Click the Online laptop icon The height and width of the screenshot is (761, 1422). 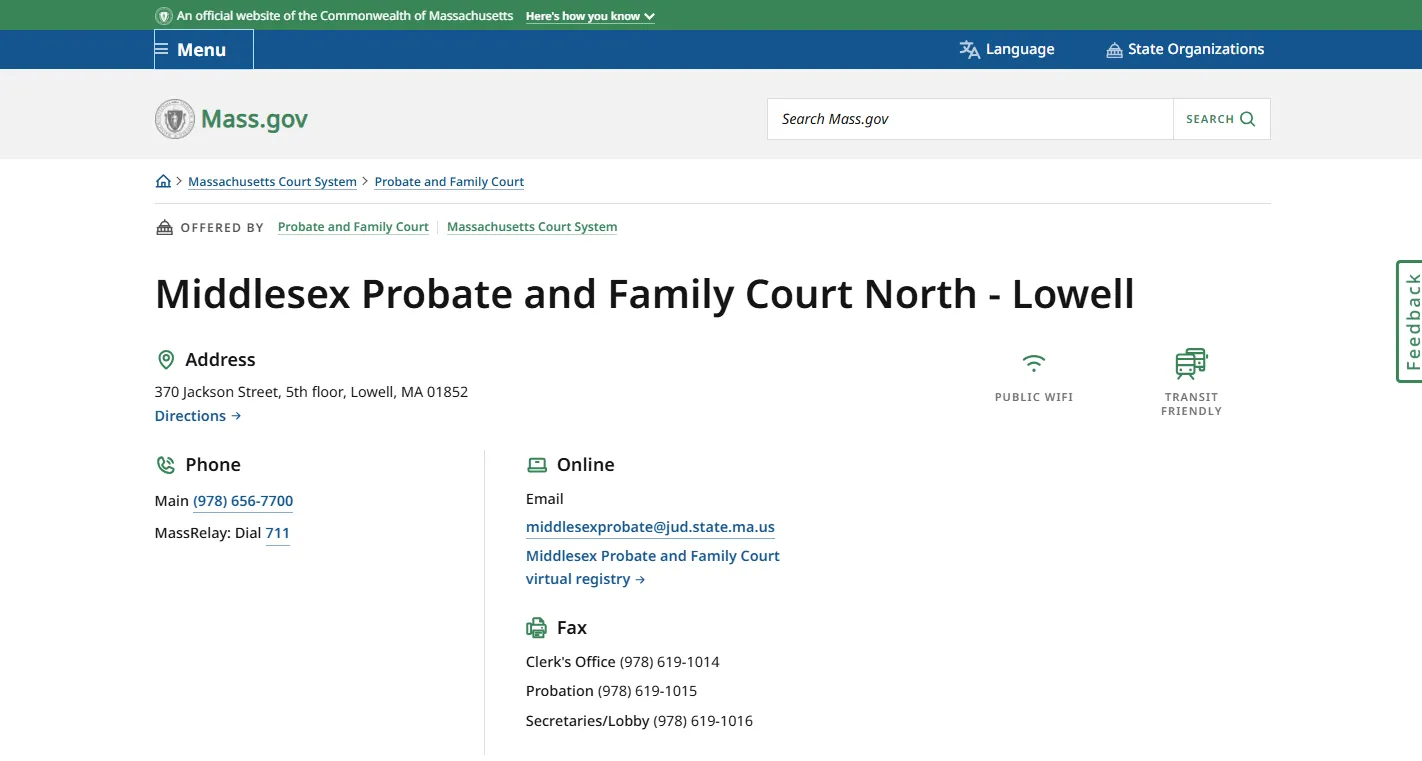click(537, 465)
